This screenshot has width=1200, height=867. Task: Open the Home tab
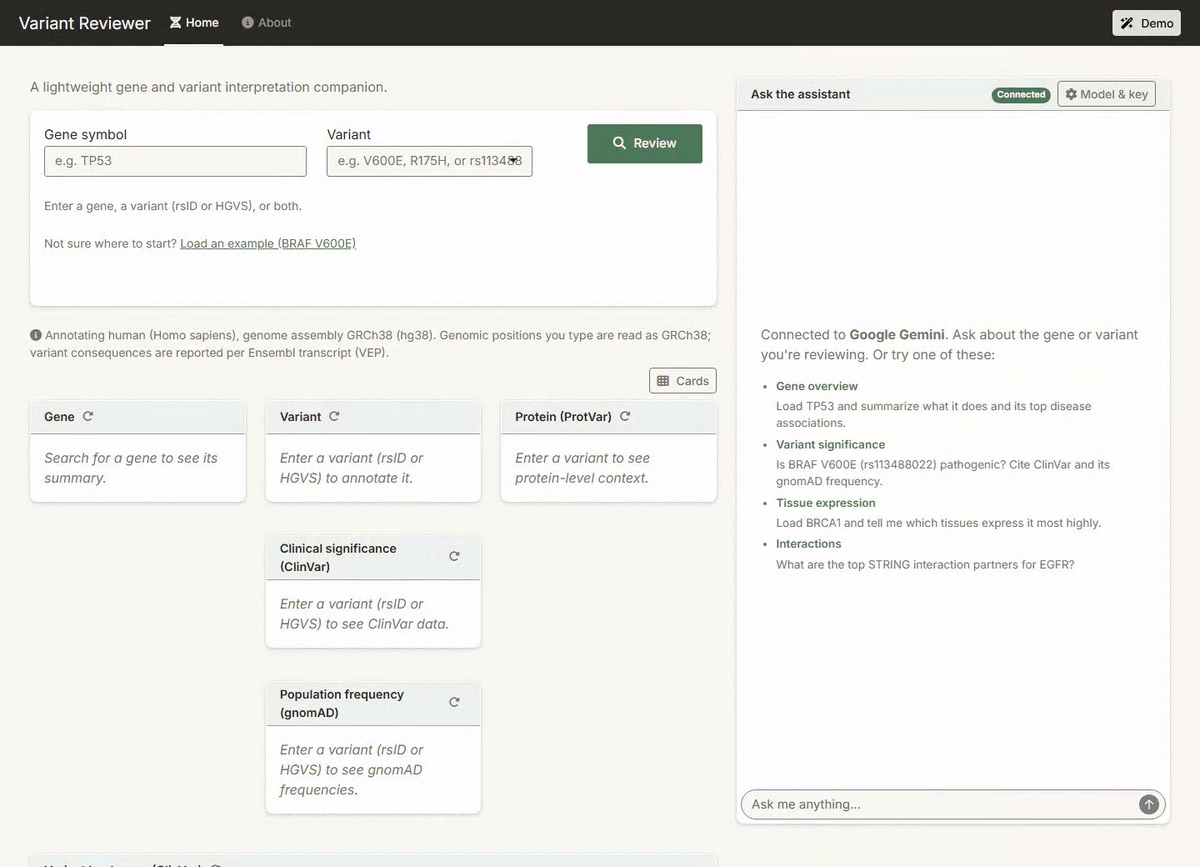click(x=194, y=22)
